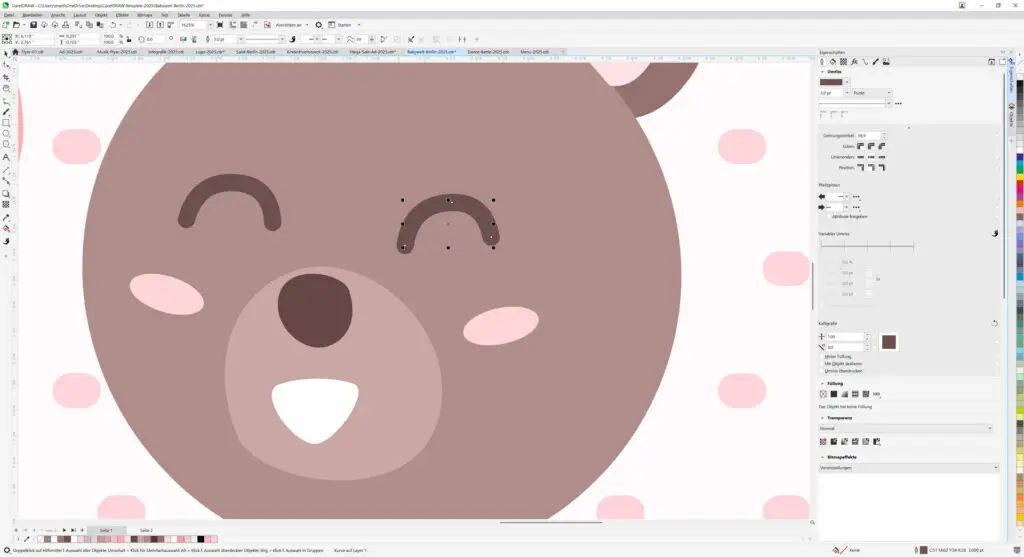Choose the centered outline Position icon
Viewport: 1024px width, 557px height.
pyautogui.click(x=871, y=168)
